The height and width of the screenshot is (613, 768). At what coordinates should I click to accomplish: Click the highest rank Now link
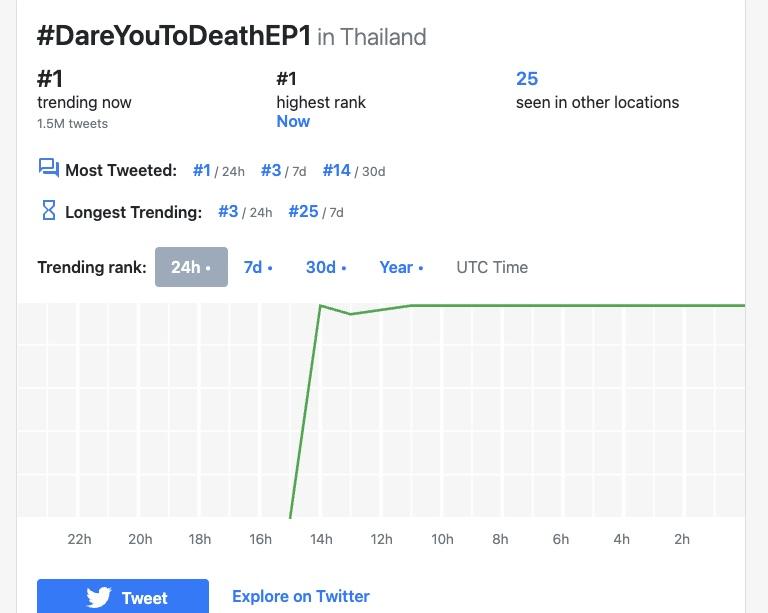tap(293, 121)
